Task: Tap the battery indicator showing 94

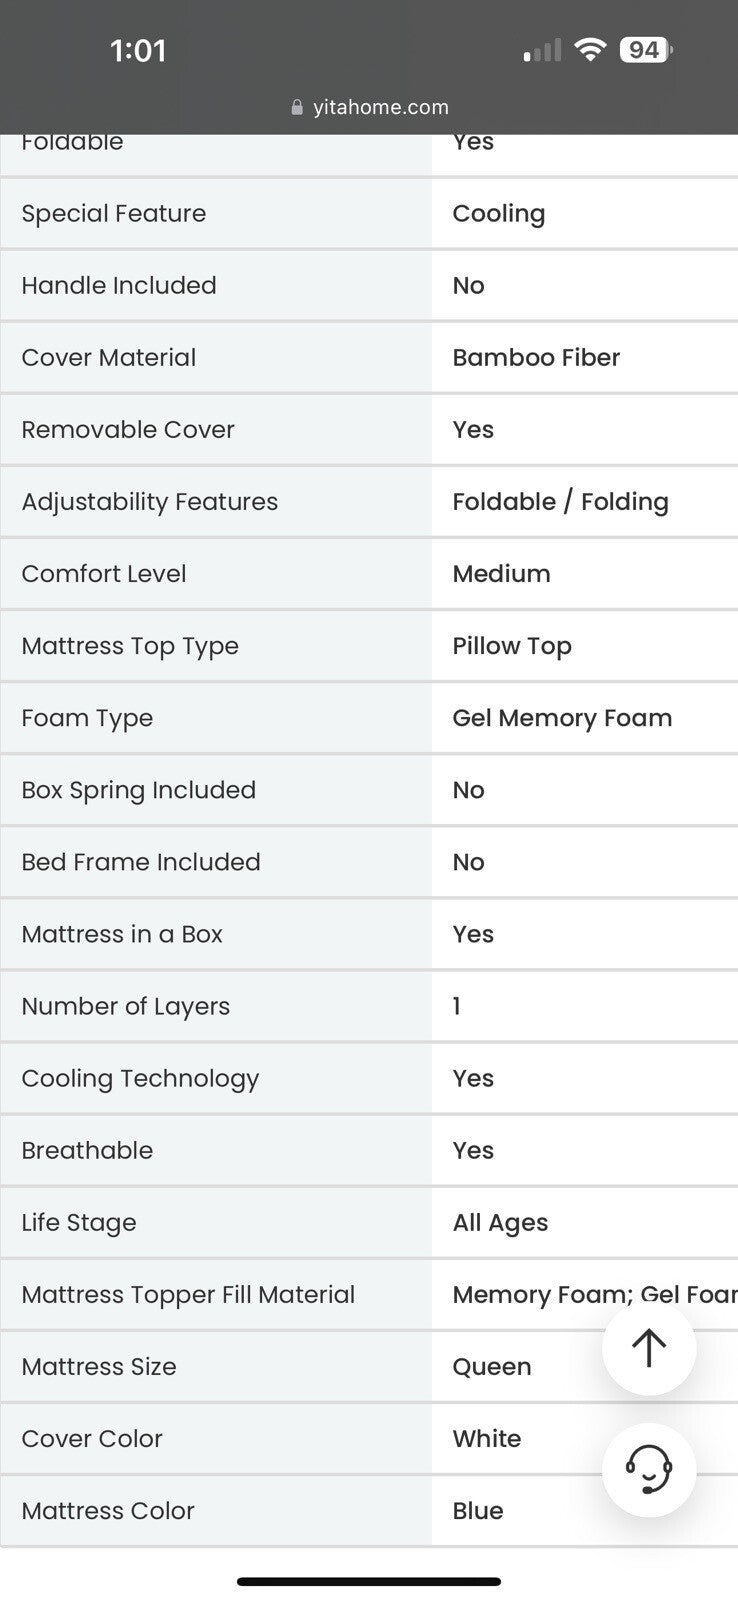Action: 646,50
